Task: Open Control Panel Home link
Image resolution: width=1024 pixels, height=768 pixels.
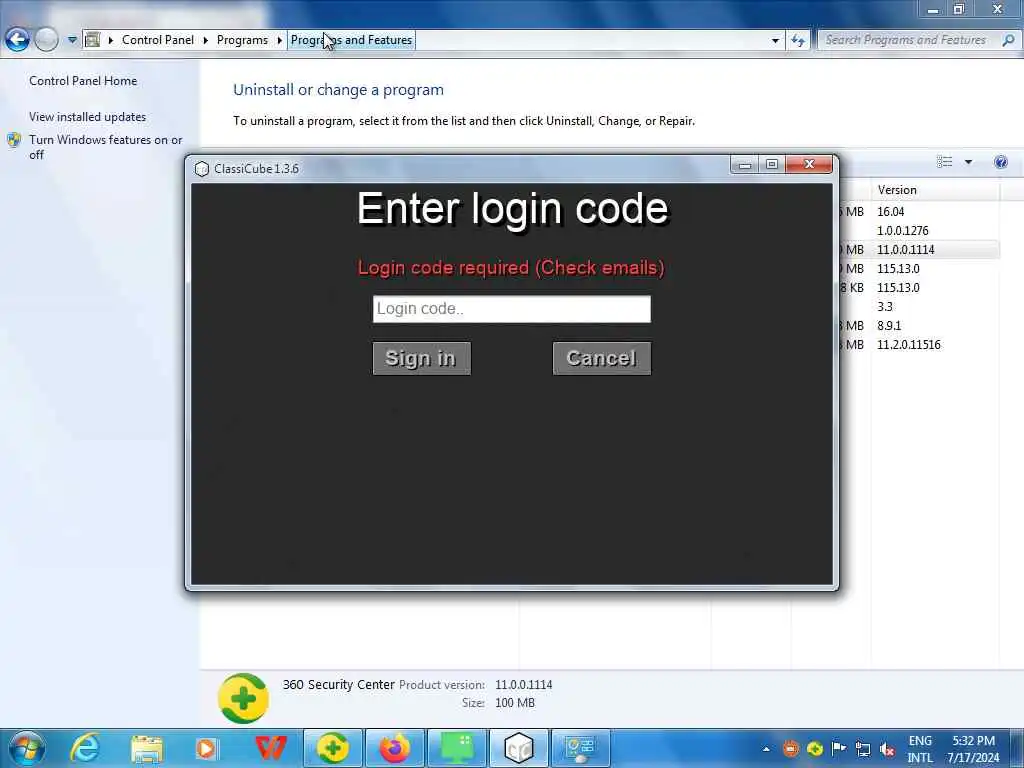Action: 83,81
